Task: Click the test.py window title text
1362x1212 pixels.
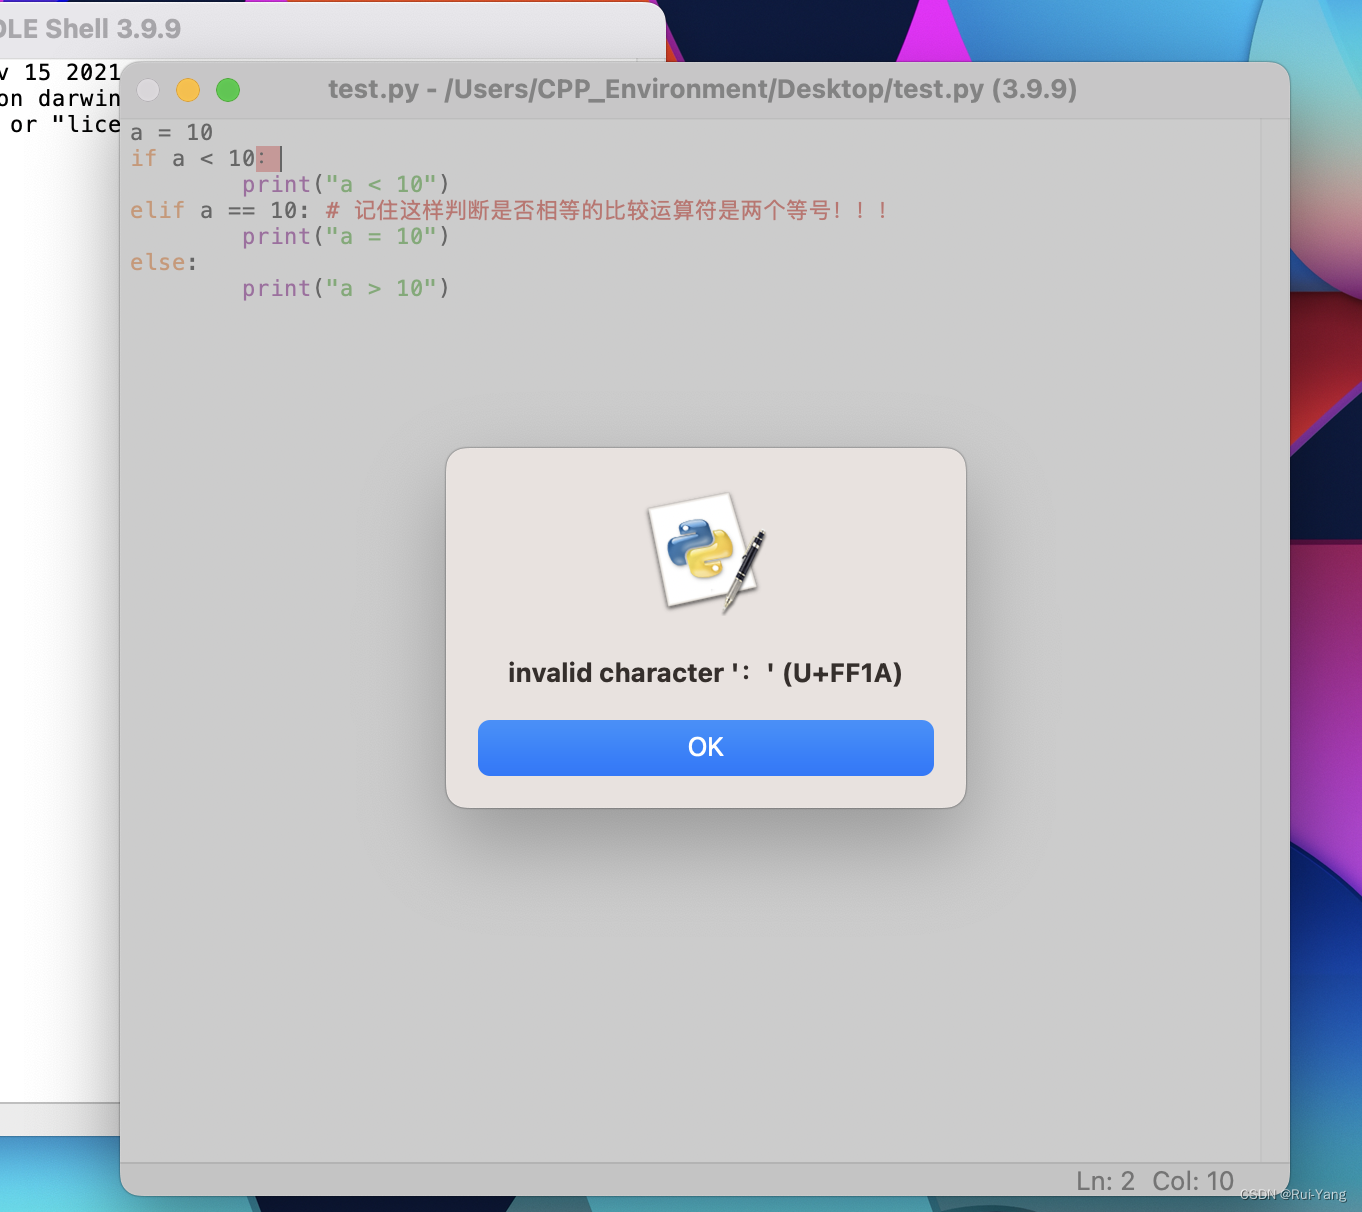Action: [x=702, y=89]
